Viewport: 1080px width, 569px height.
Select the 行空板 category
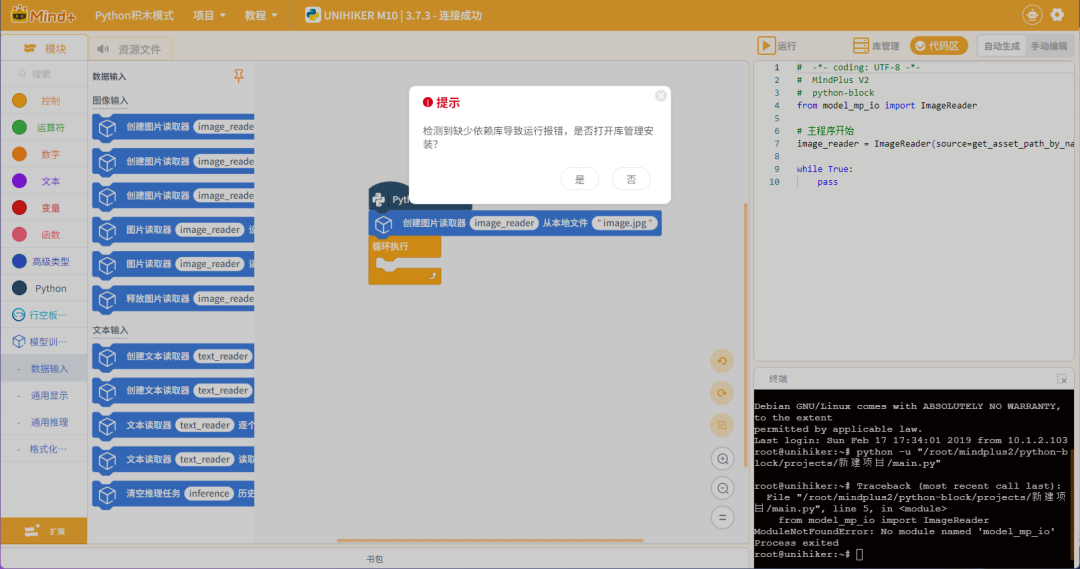coord(43,315)
